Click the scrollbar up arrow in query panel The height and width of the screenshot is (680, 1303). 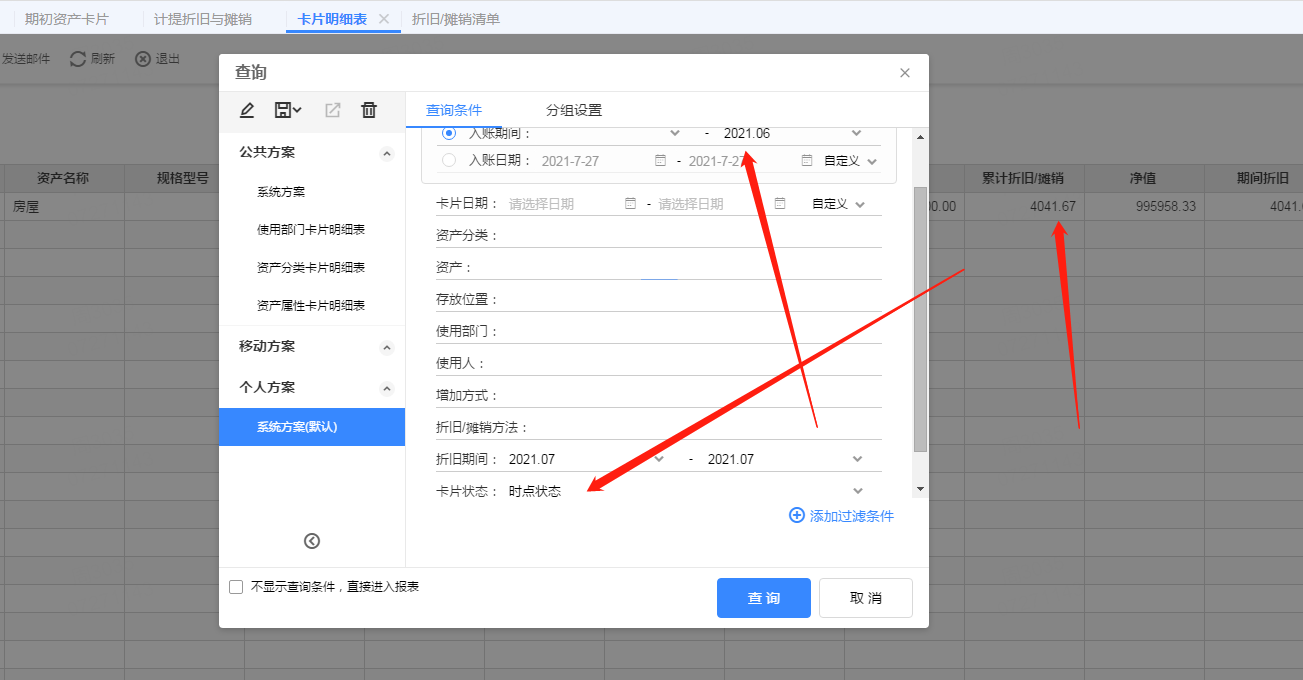pyautogui.click(x=921, y=137)
